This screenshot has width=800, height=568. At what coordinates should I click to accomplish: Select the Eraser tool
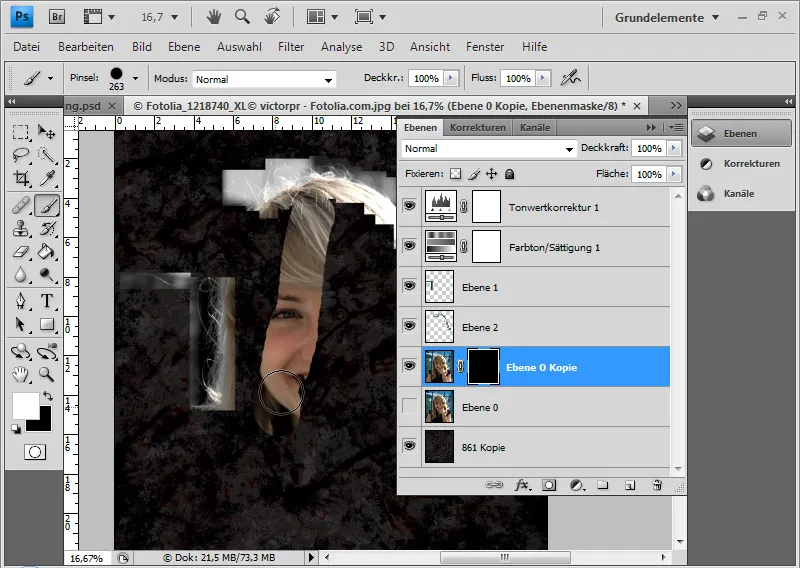point(20,251)
